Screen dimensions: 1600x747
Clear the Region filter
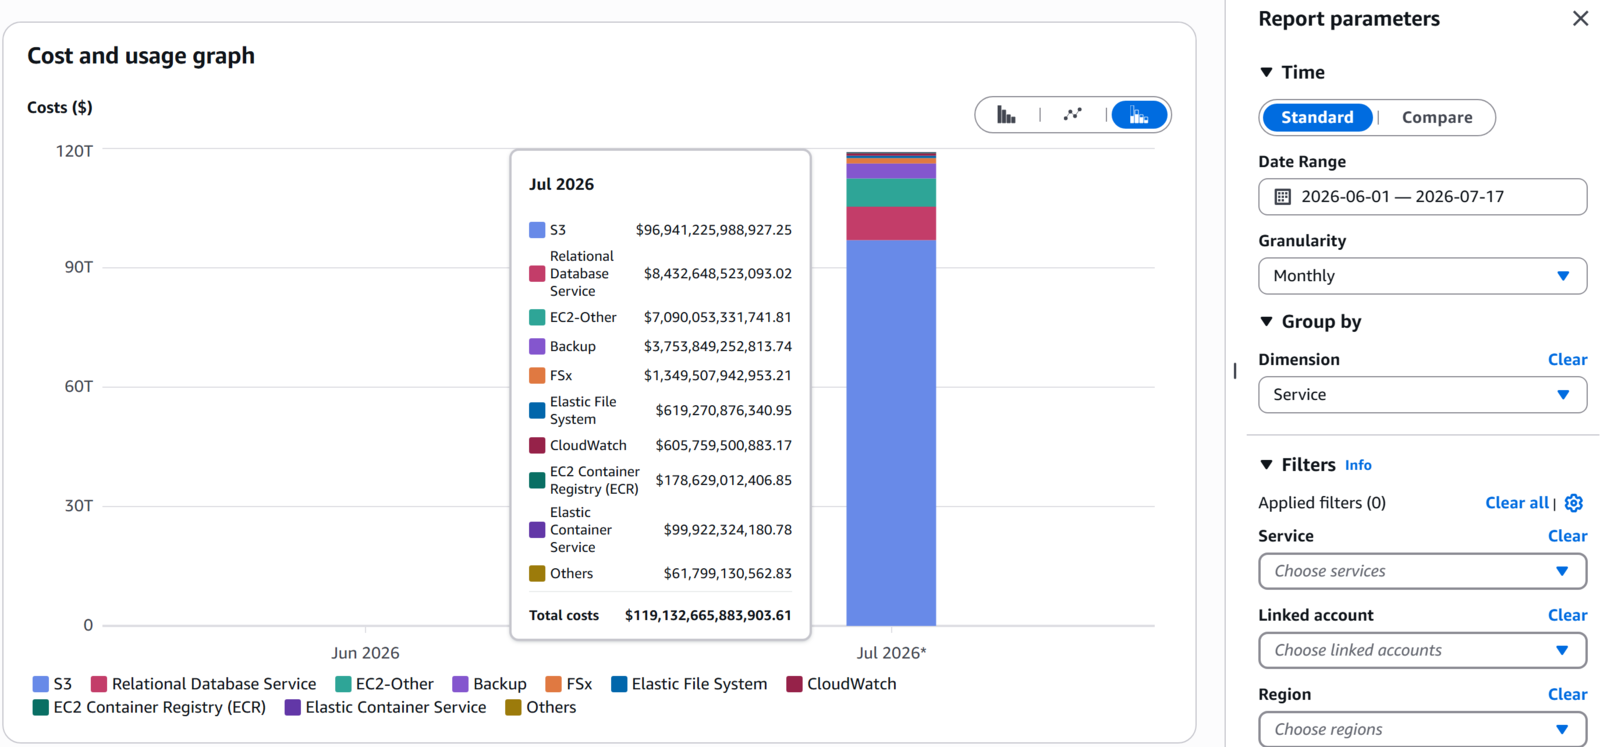pyautogui.click(x=1567, y=694)
